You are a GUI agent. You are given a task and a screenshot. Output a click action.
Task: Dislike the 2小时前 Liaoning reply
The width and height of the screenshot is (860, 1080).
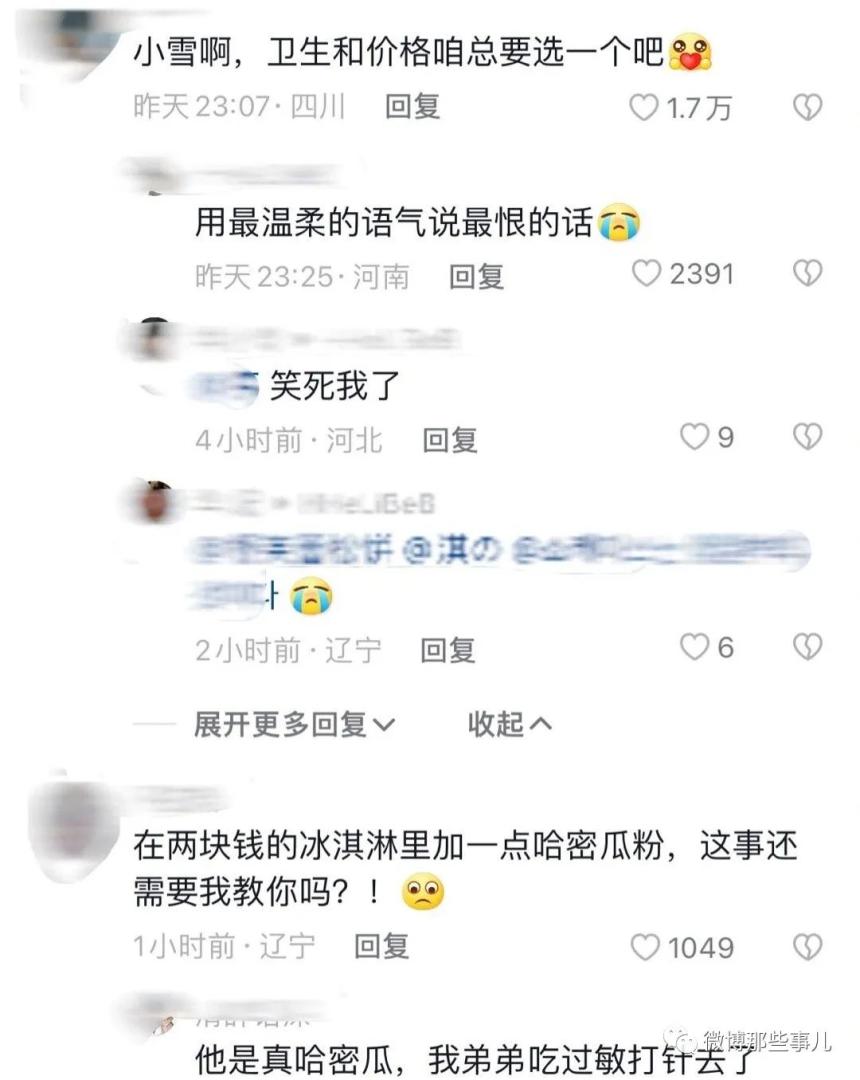808,647
